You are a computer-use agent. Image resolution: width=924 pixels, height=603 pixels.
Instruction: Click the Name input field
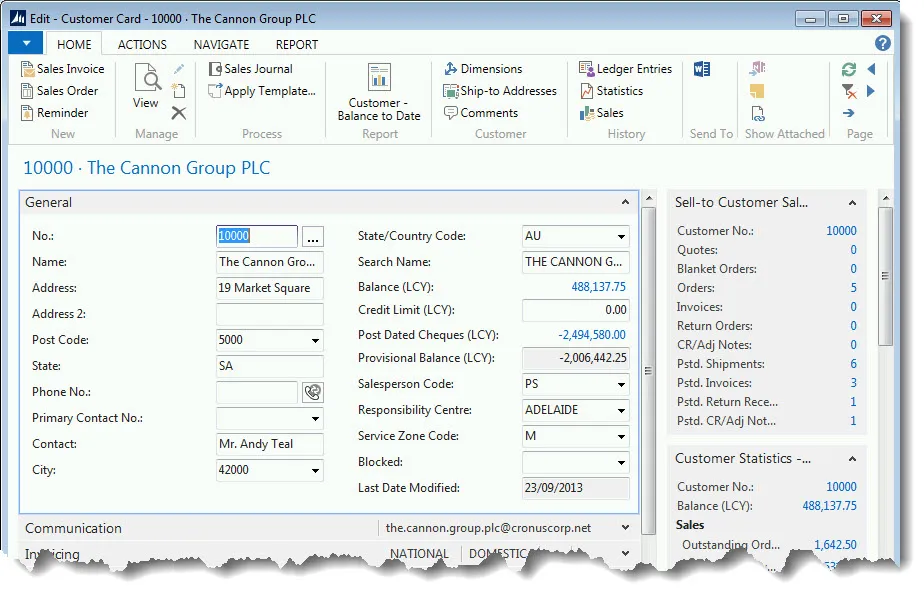click(x=269, y=262)
